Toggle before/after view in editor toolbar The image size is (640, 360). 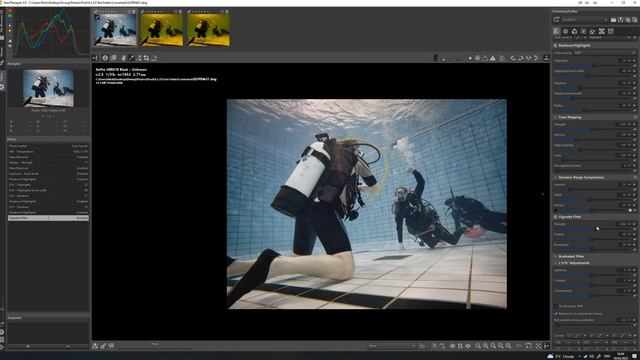tap(113, 58)
